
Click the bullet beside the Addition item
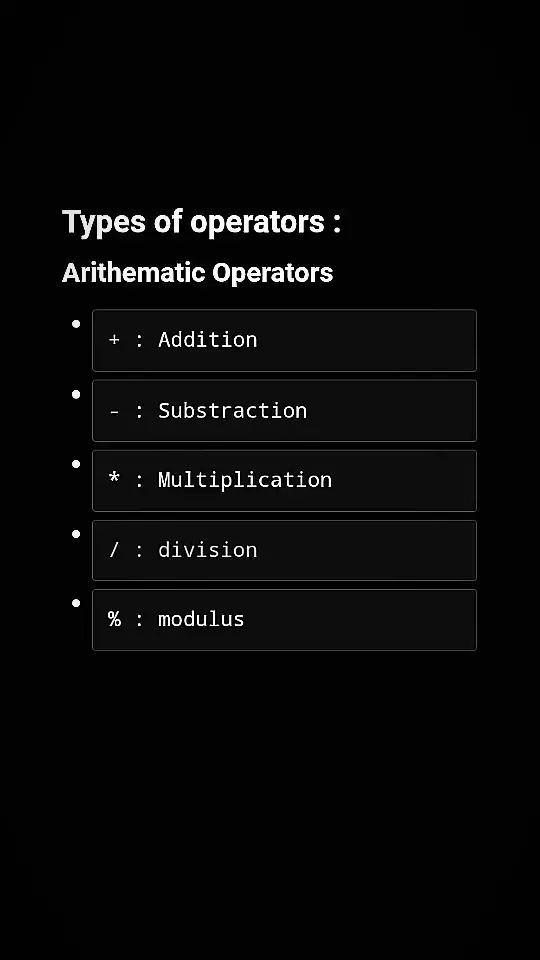coord(76,324)
